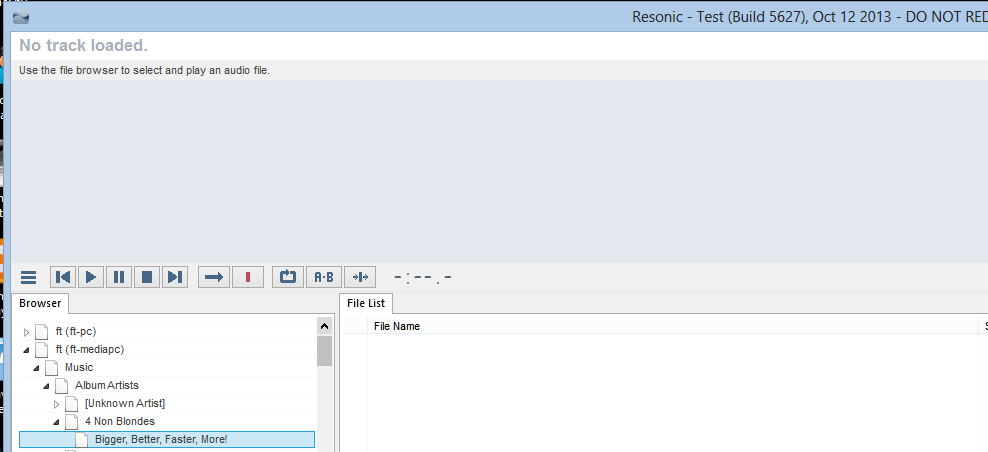
Task: Collapse the ft (ft-mediapc) node
Action: 27,350
